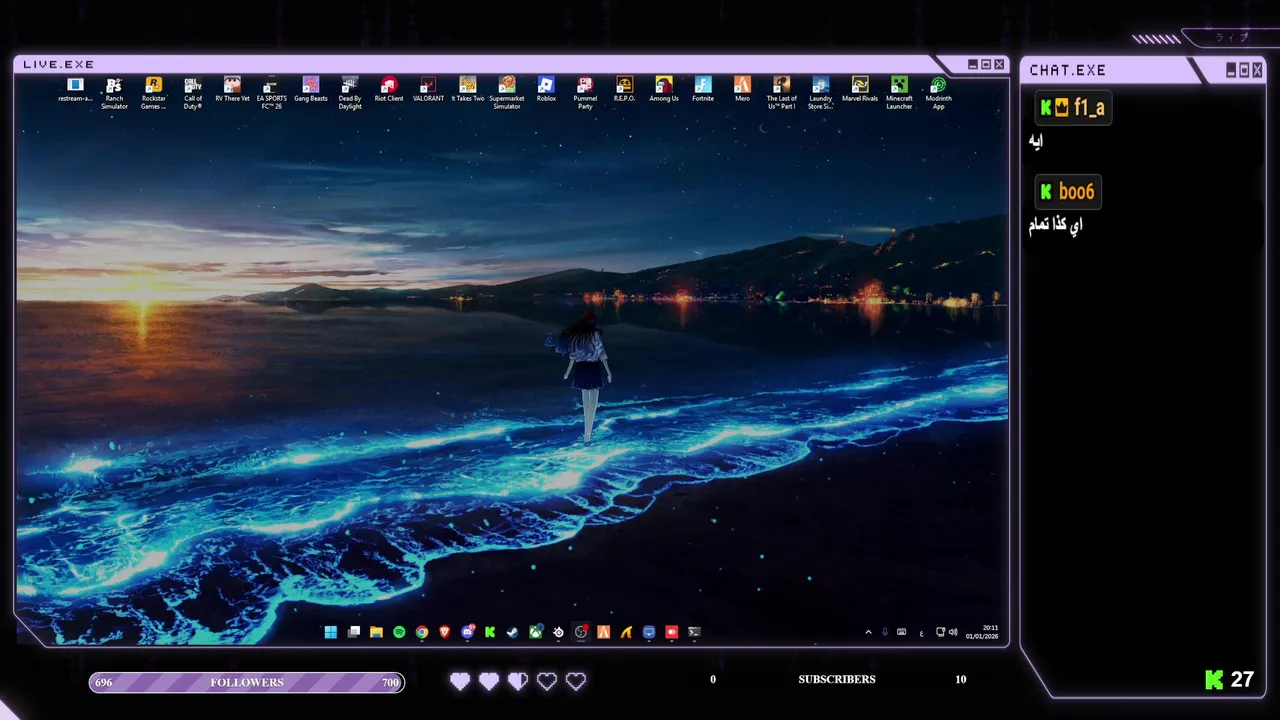1280x720 pixels.
Task: Launch Ranch Simulator from desktop
Action: pyautogui.click(x=114, y=93)
